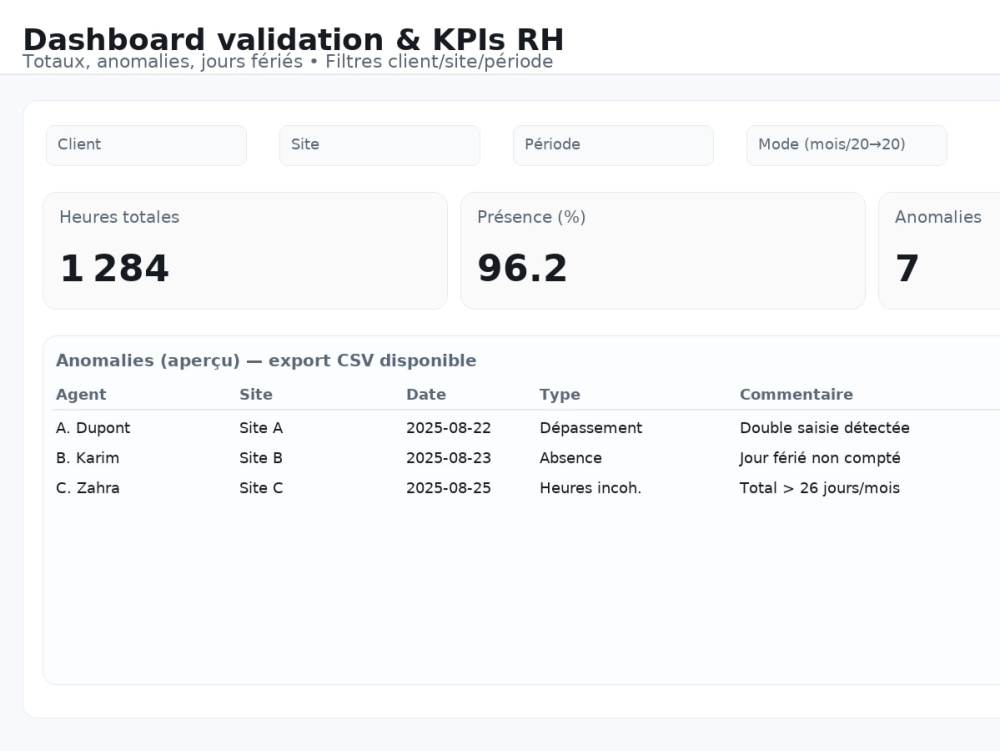The width and height of the screenshot is (1000, 751).
Task: Select the Heures totales KPI card
Action: click(x=245, y=251)
